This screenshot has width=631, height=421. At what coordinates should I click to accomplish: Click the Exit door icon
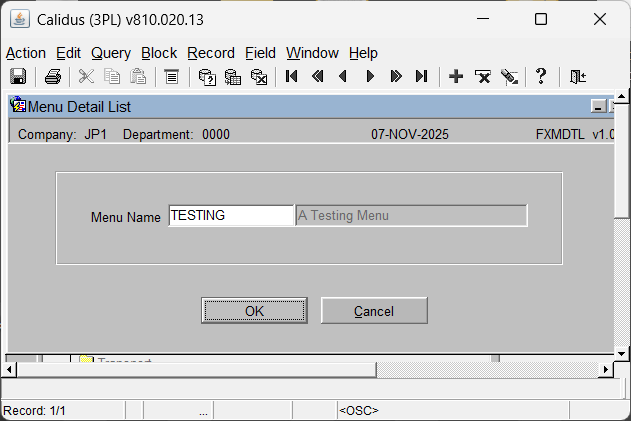click(x=578, y=76)
